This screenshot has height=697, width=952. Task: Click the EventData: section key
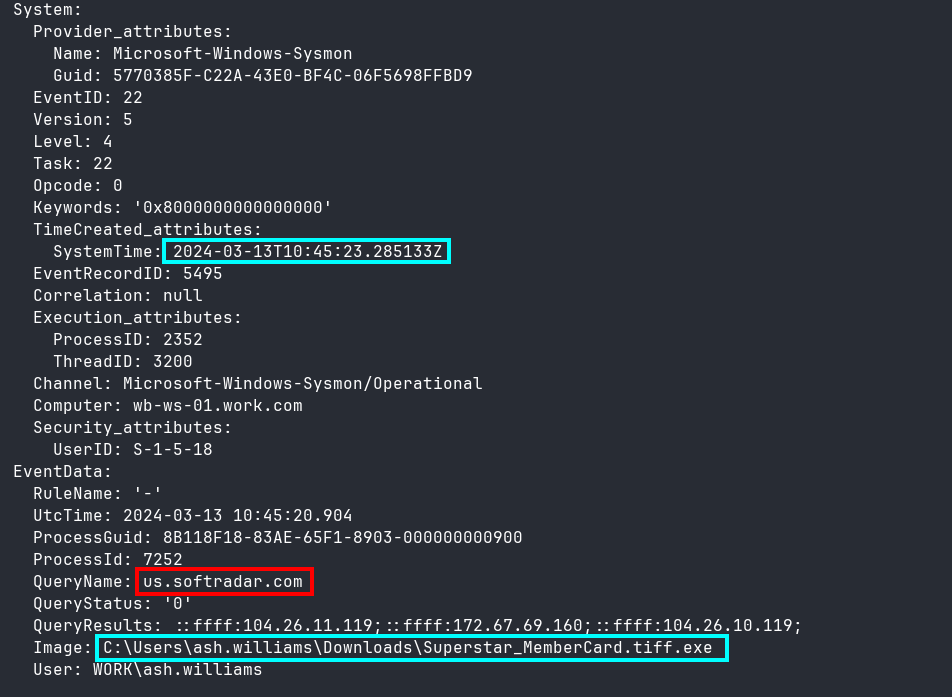(x=63, y=472)
